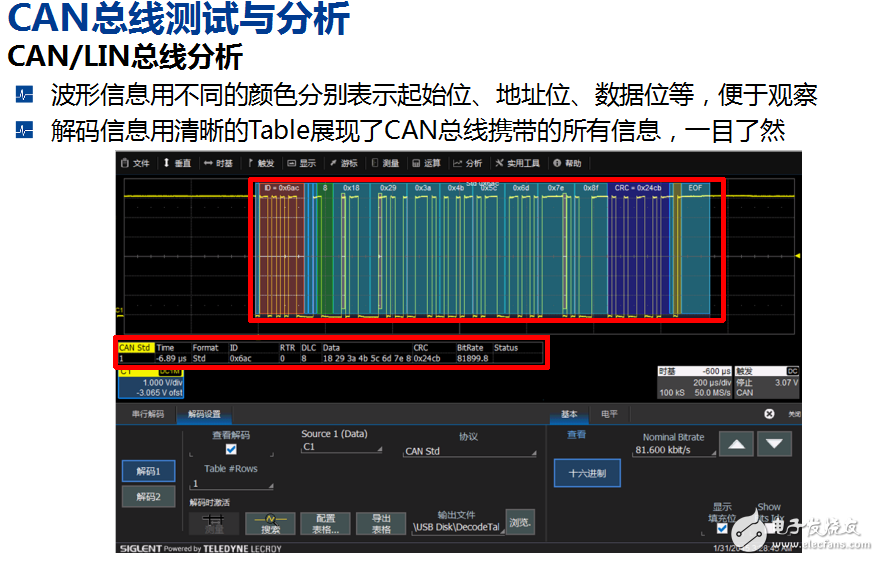The width and height of the screenshot is (879, 561).
Task: Select the 81899.8 BitRate cell
Action: point(473,359)
